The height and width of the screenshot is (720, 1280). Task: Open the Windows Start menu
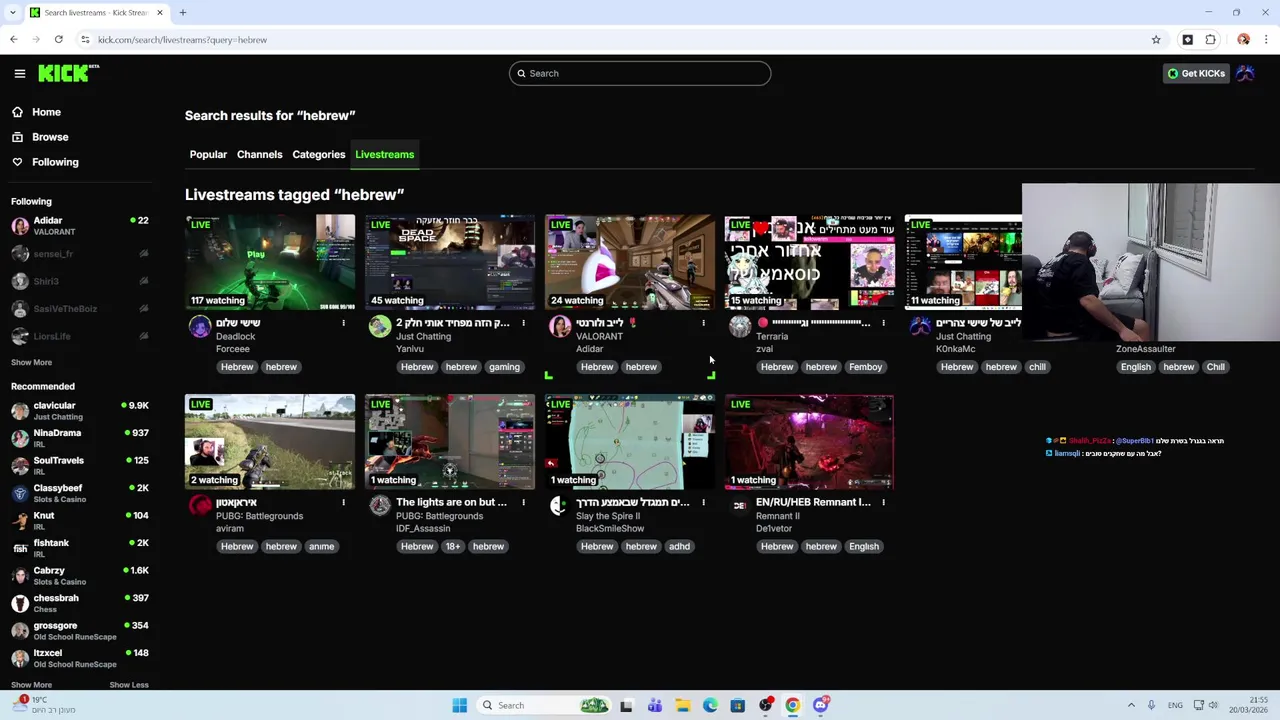point(459,705)
